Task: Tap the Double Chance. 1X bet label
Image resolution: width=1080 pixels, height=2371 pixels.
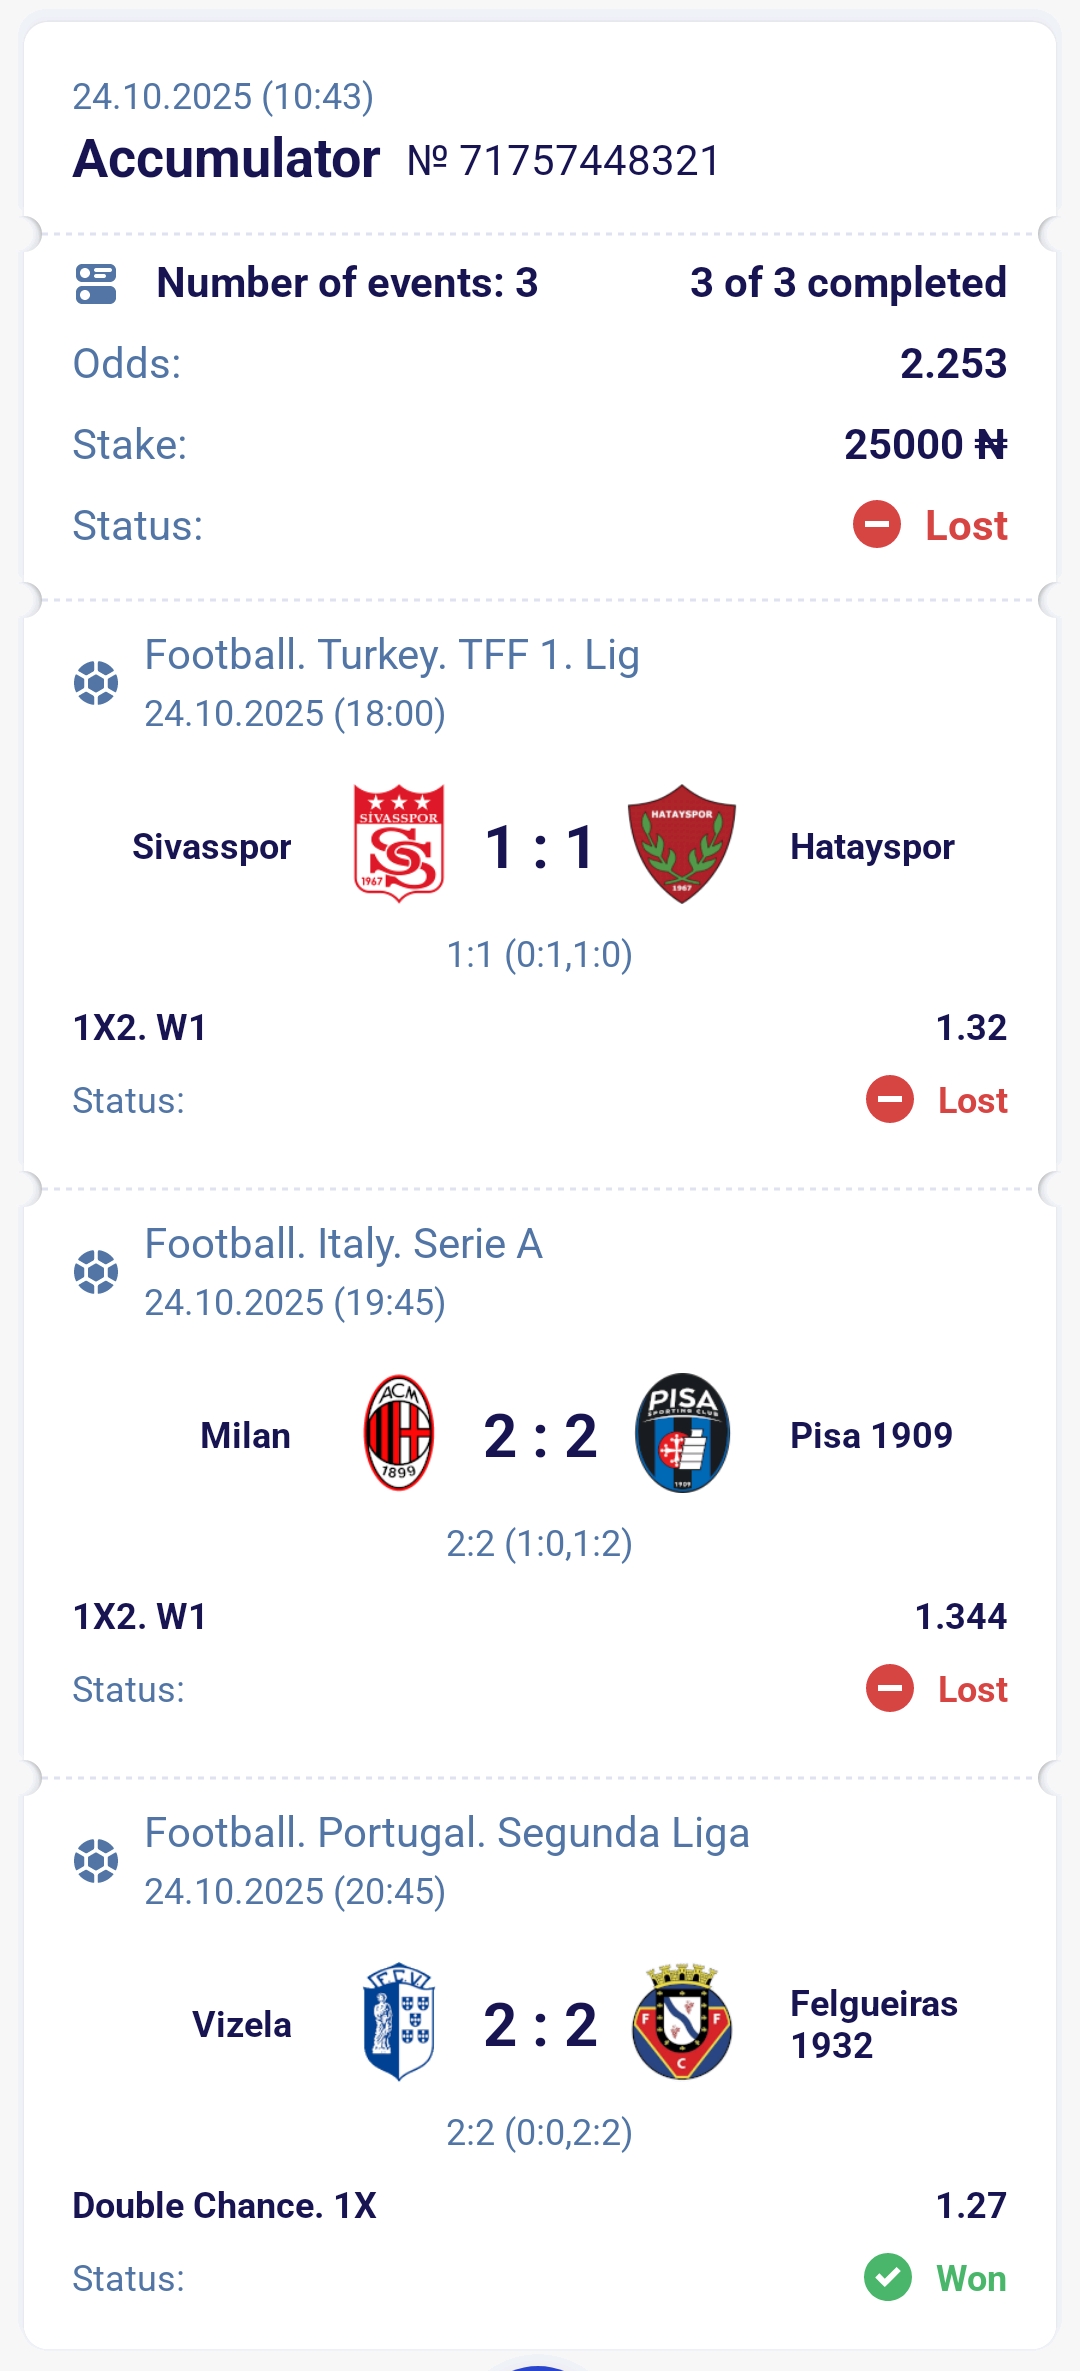Action: pos(225,2205)
